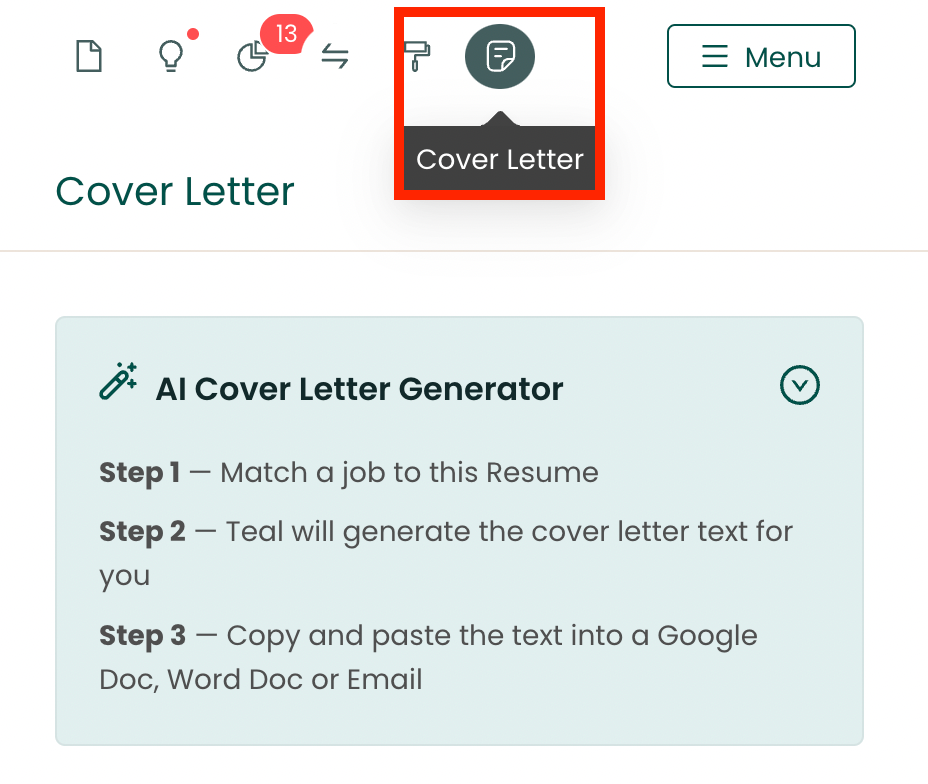The height and width of the screenshot is (784, 928).
Task: Open the highlighted Cover Letter tool icon
Action: coord(499,56)
